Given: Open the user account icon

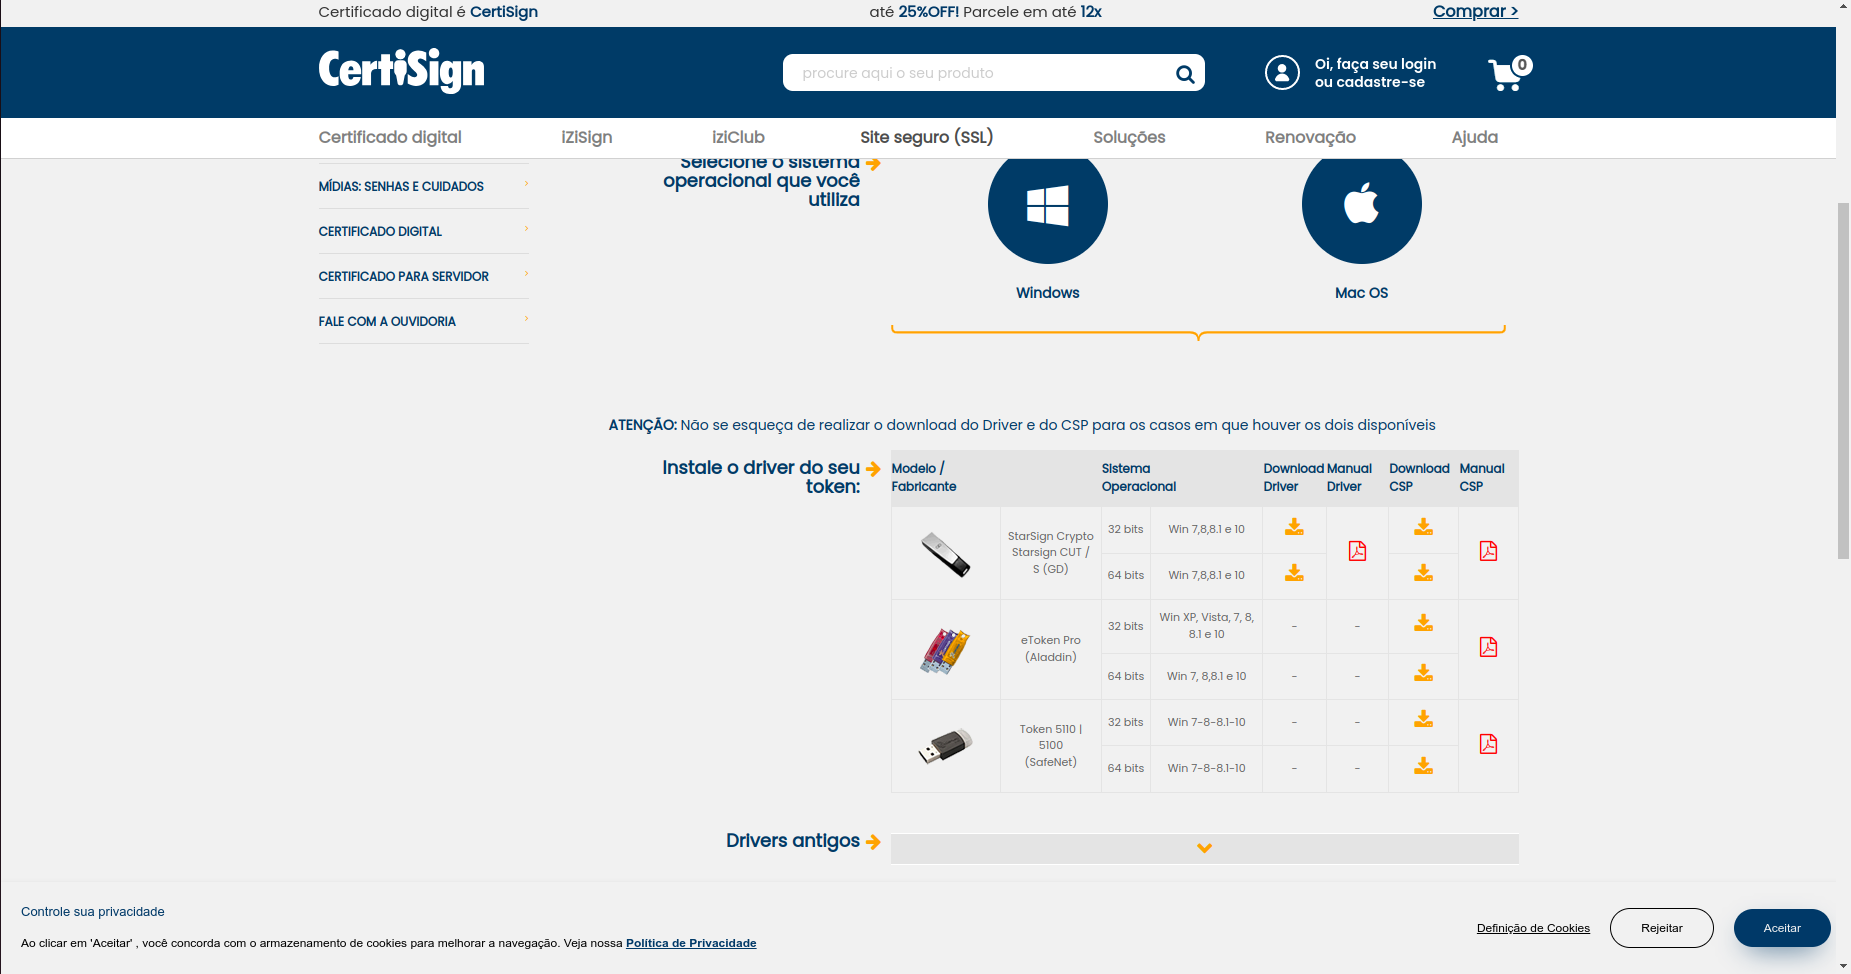Looking at the screenshot, I should tap(1282, 72).
